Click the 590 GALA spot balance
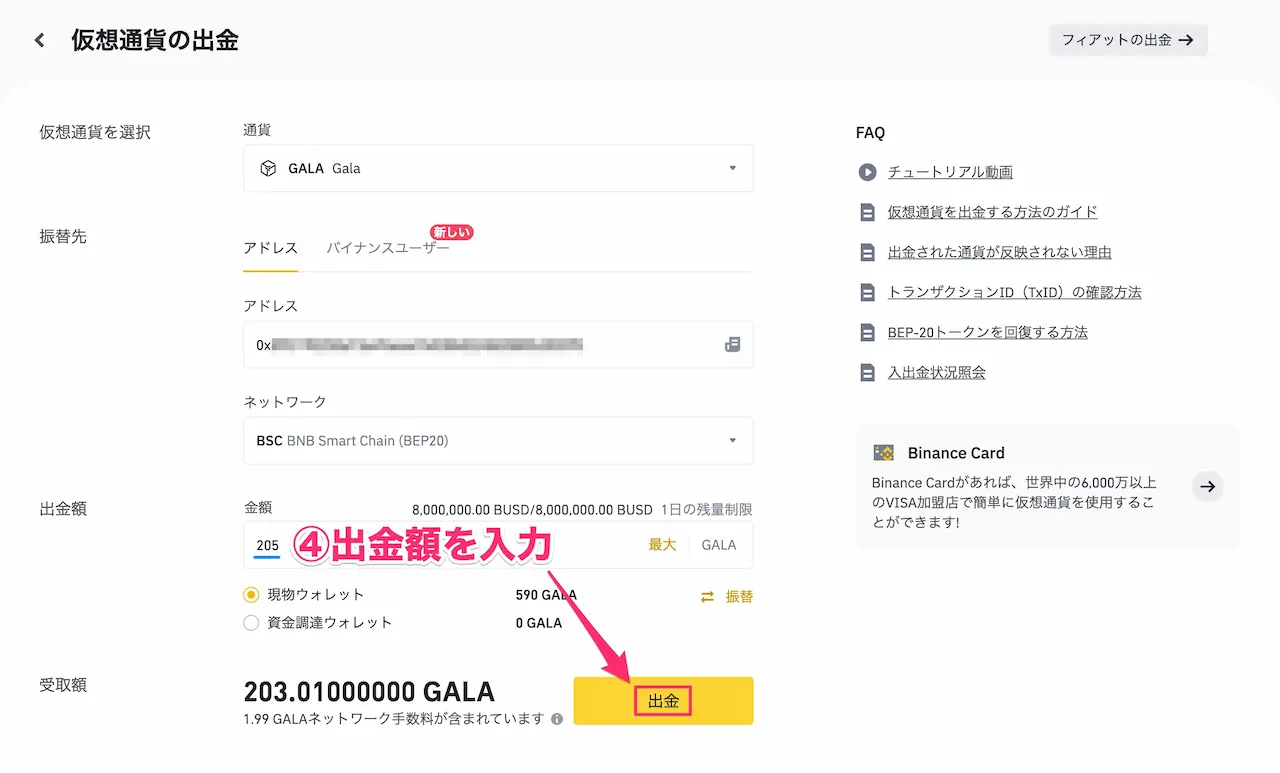The width and height of the screenshot is (1280, 773). coord(546,595)
